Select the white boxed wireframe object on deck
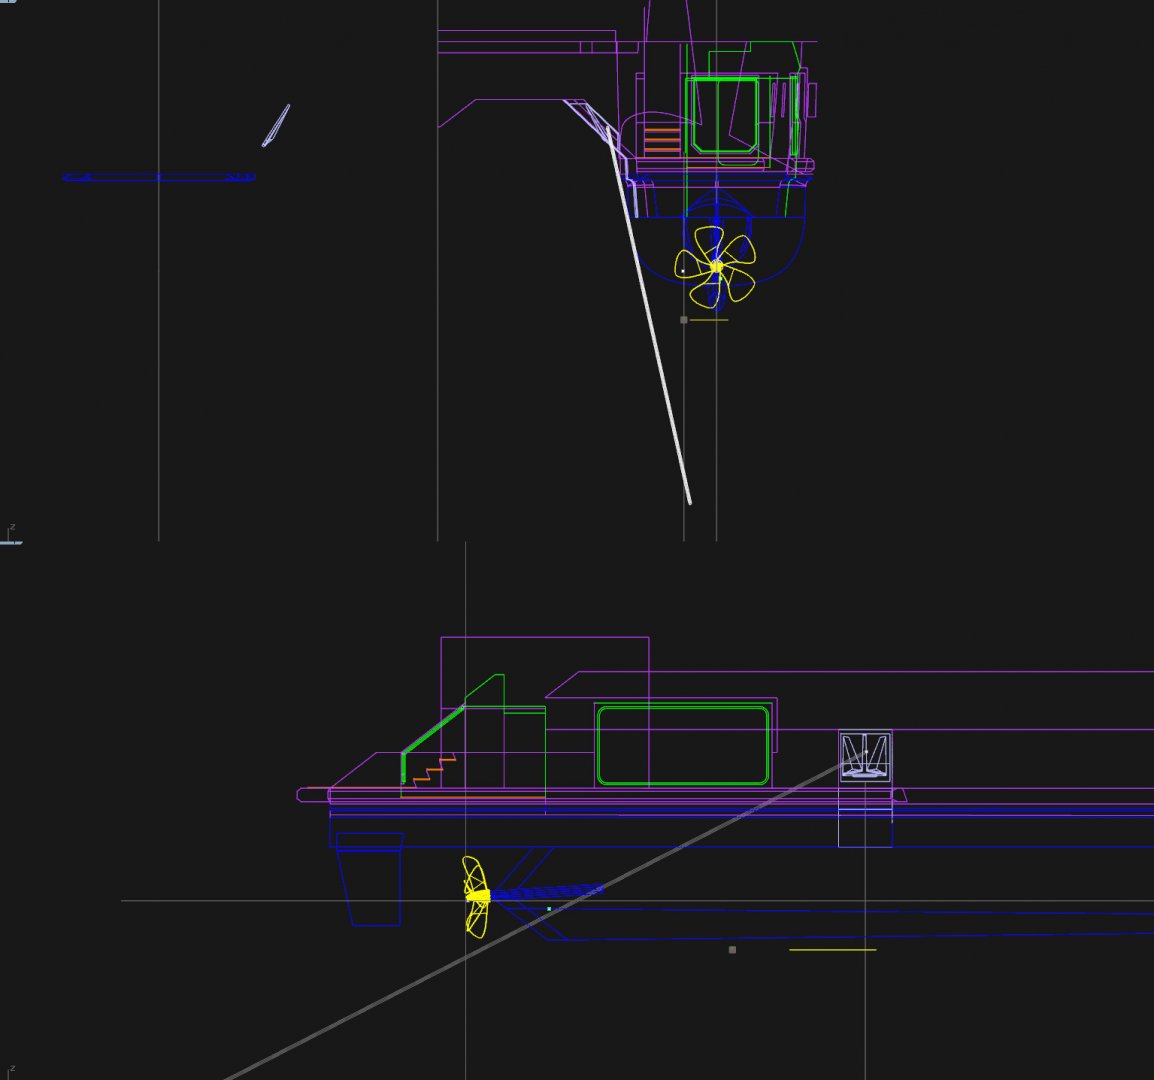The height and width of the screenshot is (1080, 1154). coord(865,756)
